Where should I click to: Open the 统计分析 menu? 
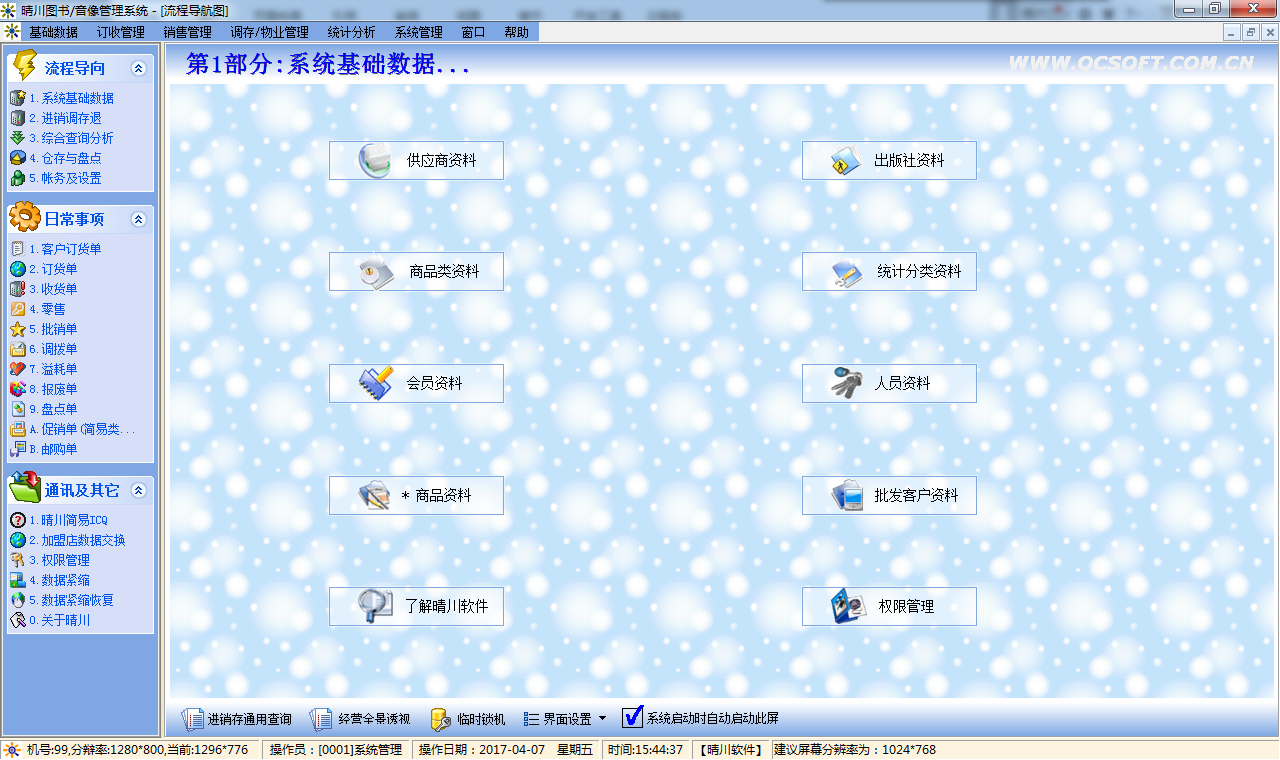(x=352, y=32)
